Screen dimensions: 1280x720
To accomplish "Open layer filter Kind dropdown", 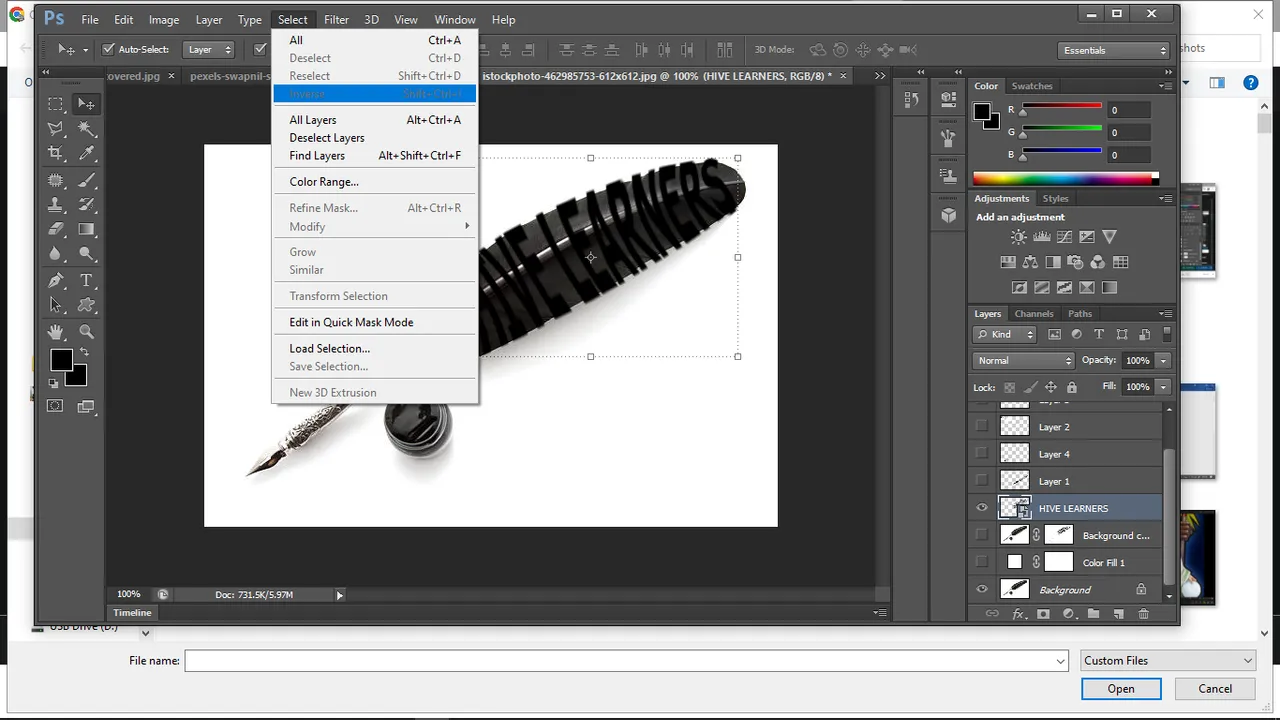I will [1007, 334].
